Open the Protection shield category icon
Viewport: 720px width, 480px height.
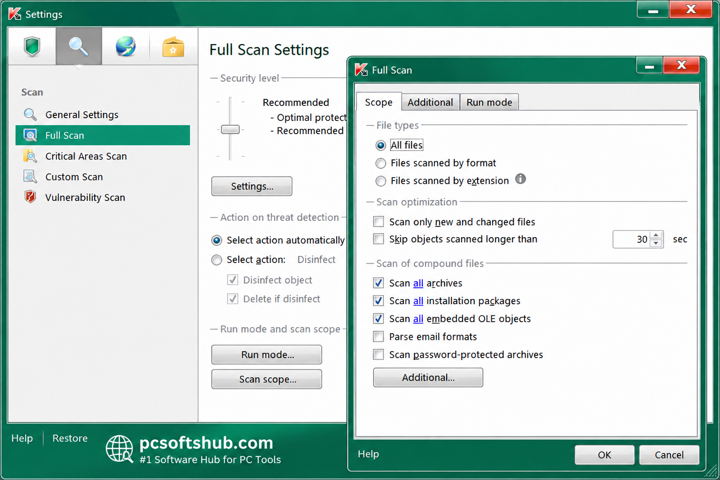[32, 46]
